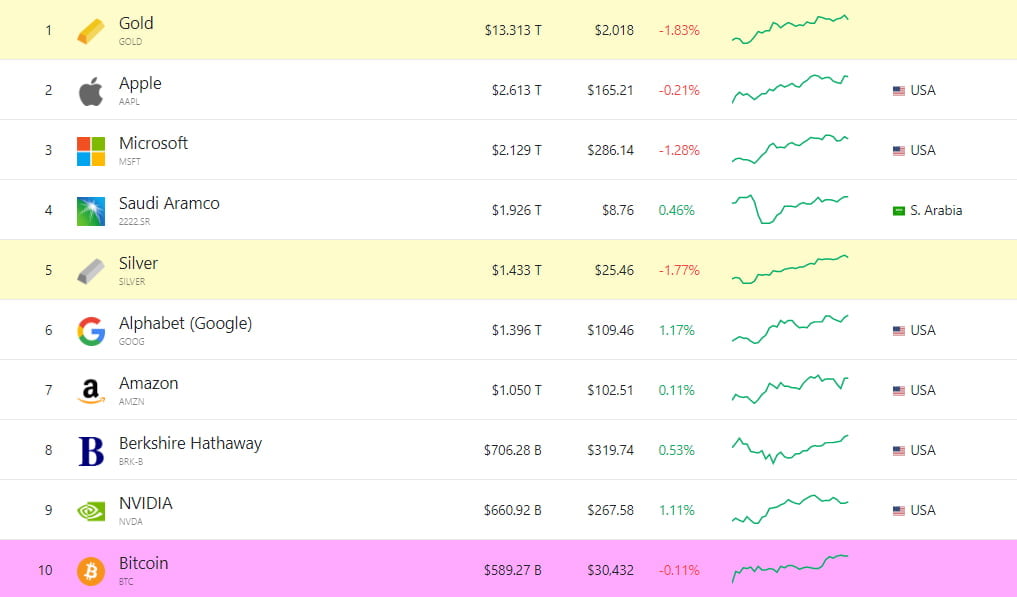Click Microsoft market cap $2.129 T
The image size is (1017, 597).
tap(516, 151)
